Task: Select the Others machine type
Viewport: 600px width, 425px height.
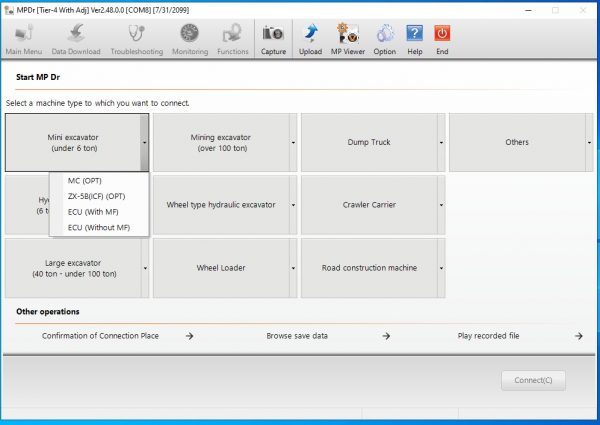Action: click(517, 142)
